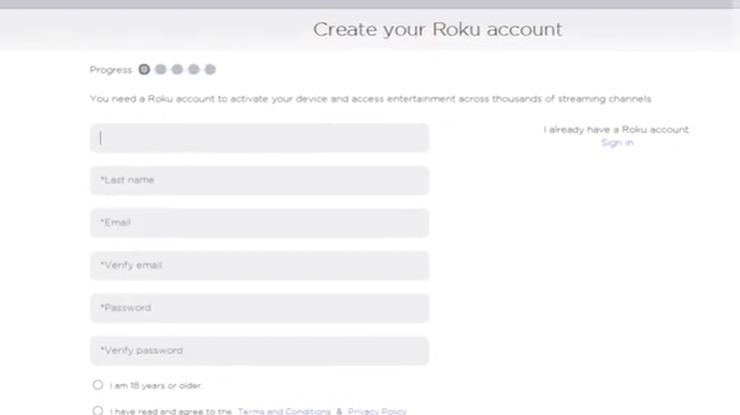Click the first name input field

coord(260,138)
